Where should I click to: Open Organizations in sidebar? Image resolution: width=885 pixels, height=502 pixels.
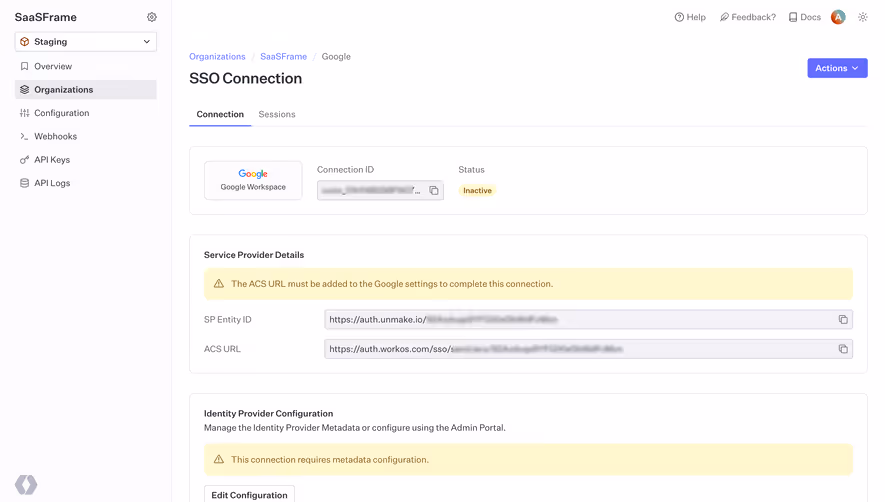86,90
